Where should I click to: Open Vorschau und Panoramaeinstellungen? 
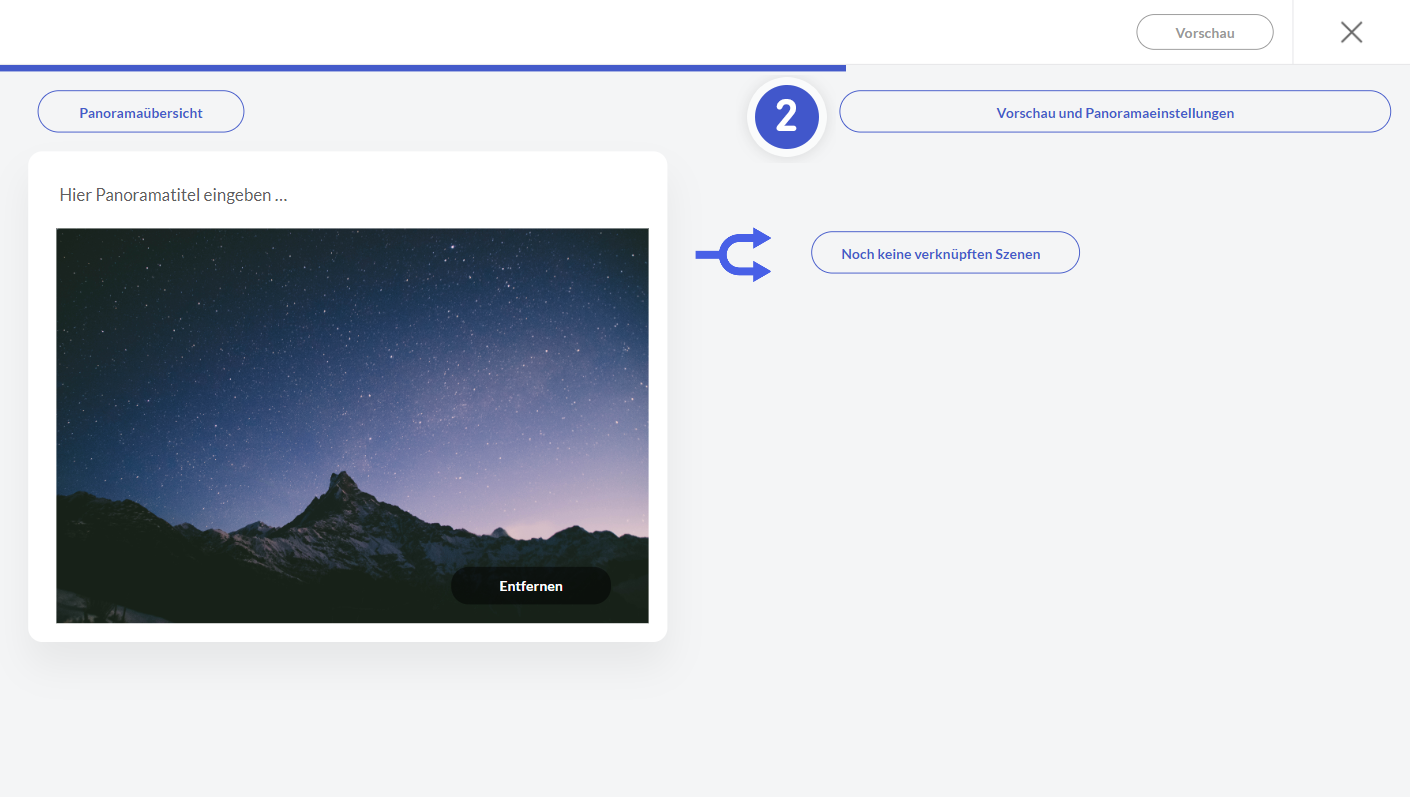1114,112
